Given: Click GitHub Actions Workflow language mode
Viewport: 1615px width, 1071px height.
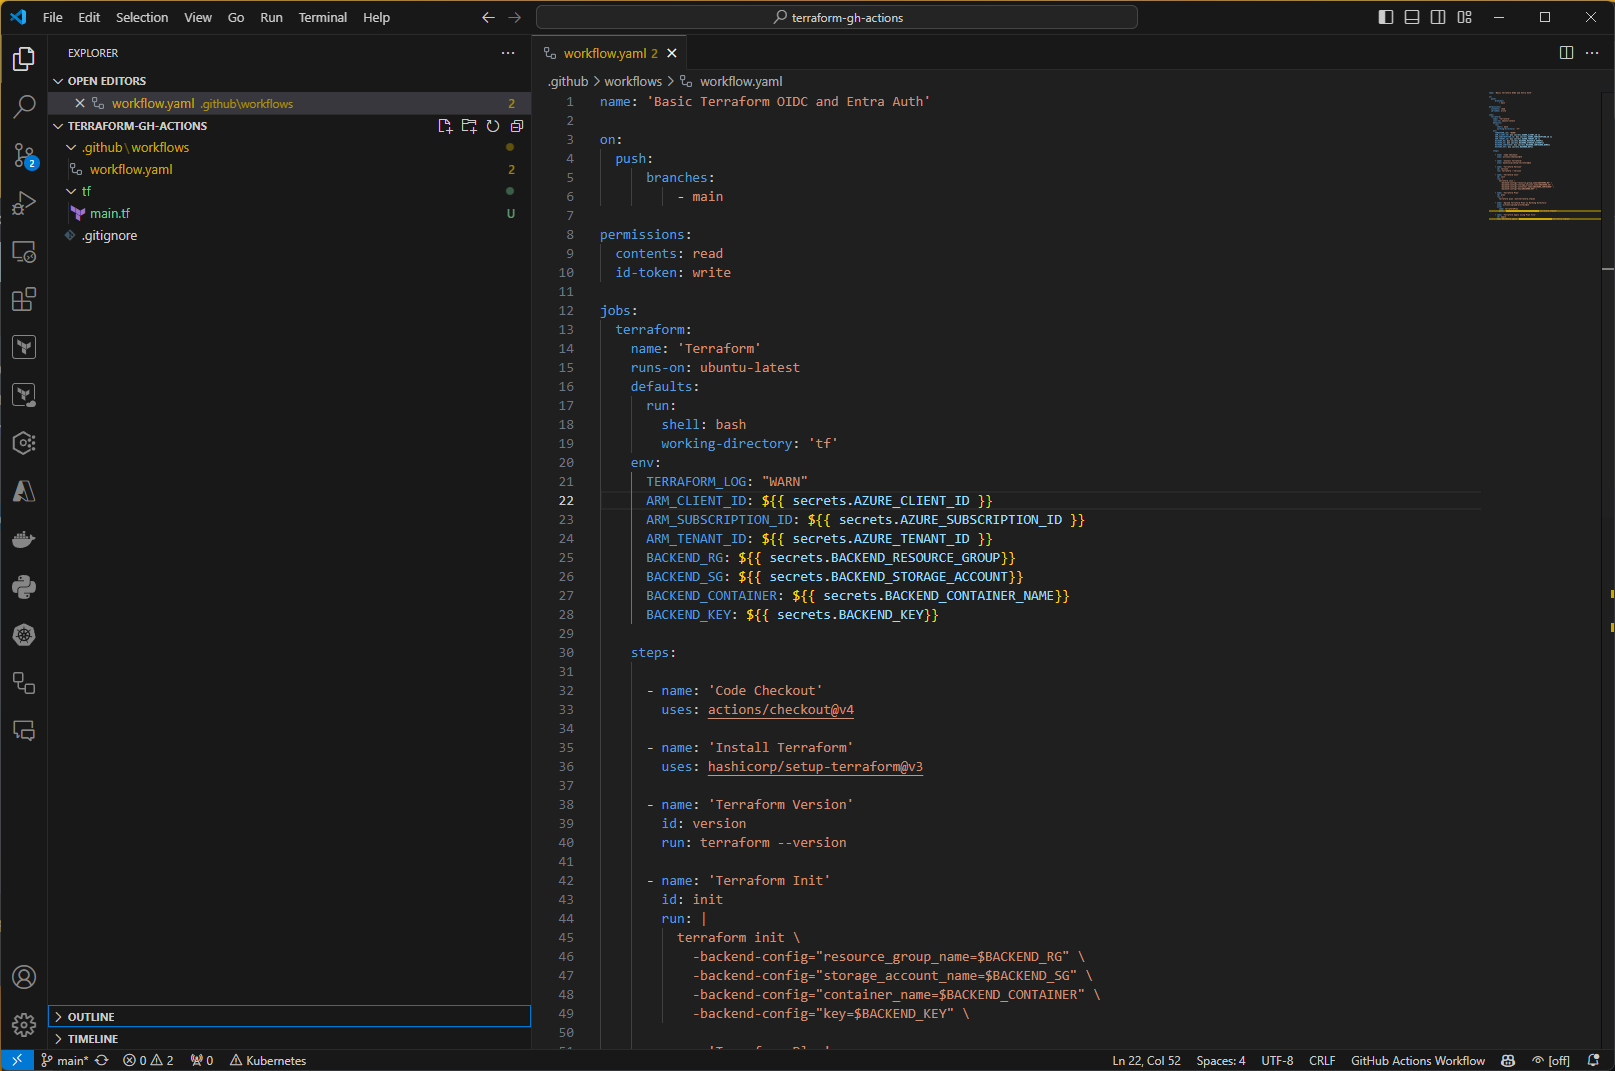Looking at the screenshot, I should 1417,1061.
